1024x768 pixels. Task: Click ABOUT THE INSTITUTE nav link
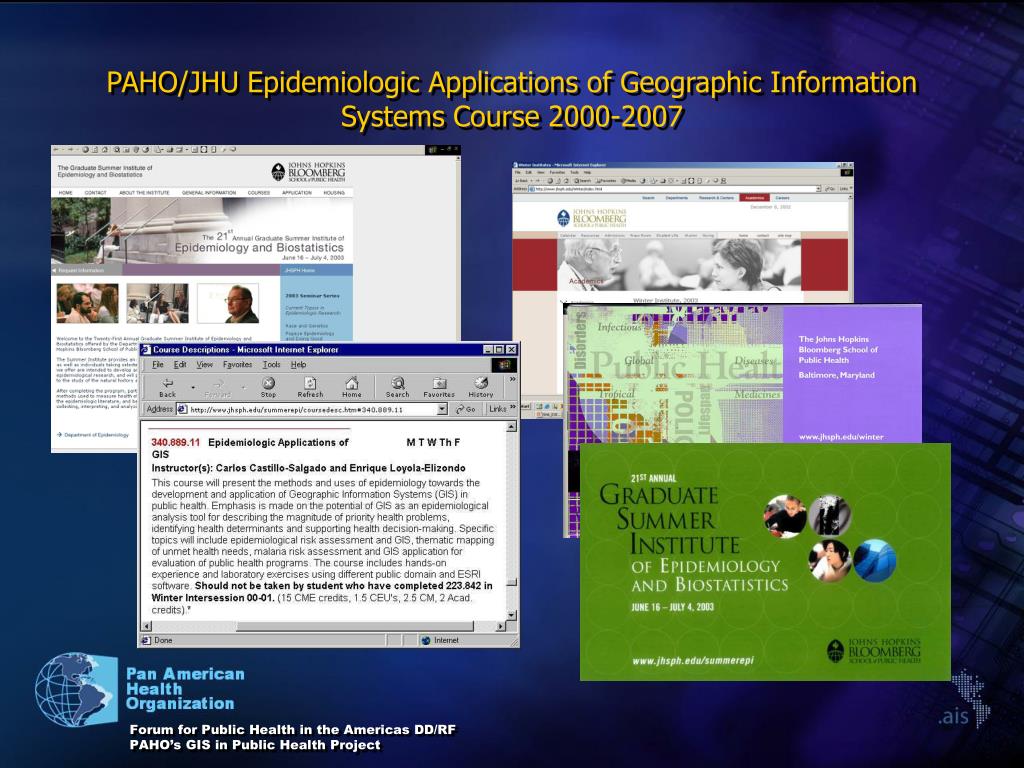point(144,193)
